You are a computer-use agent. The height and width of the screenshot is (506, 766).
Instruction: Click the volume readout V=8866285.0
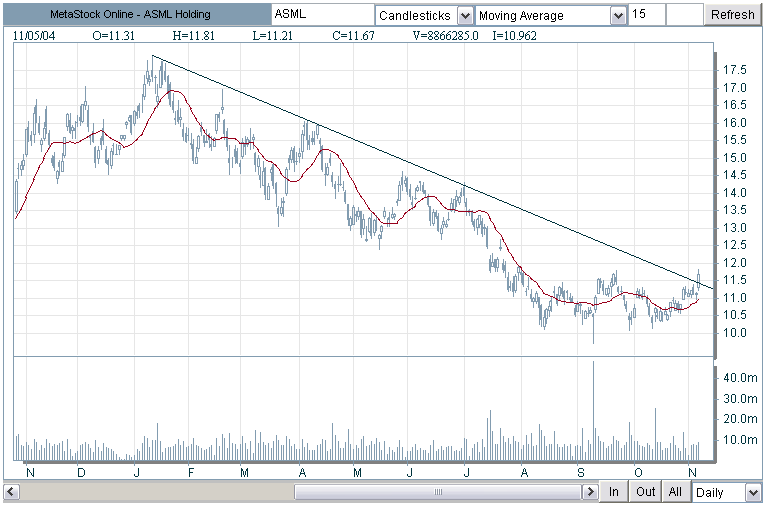446,36
